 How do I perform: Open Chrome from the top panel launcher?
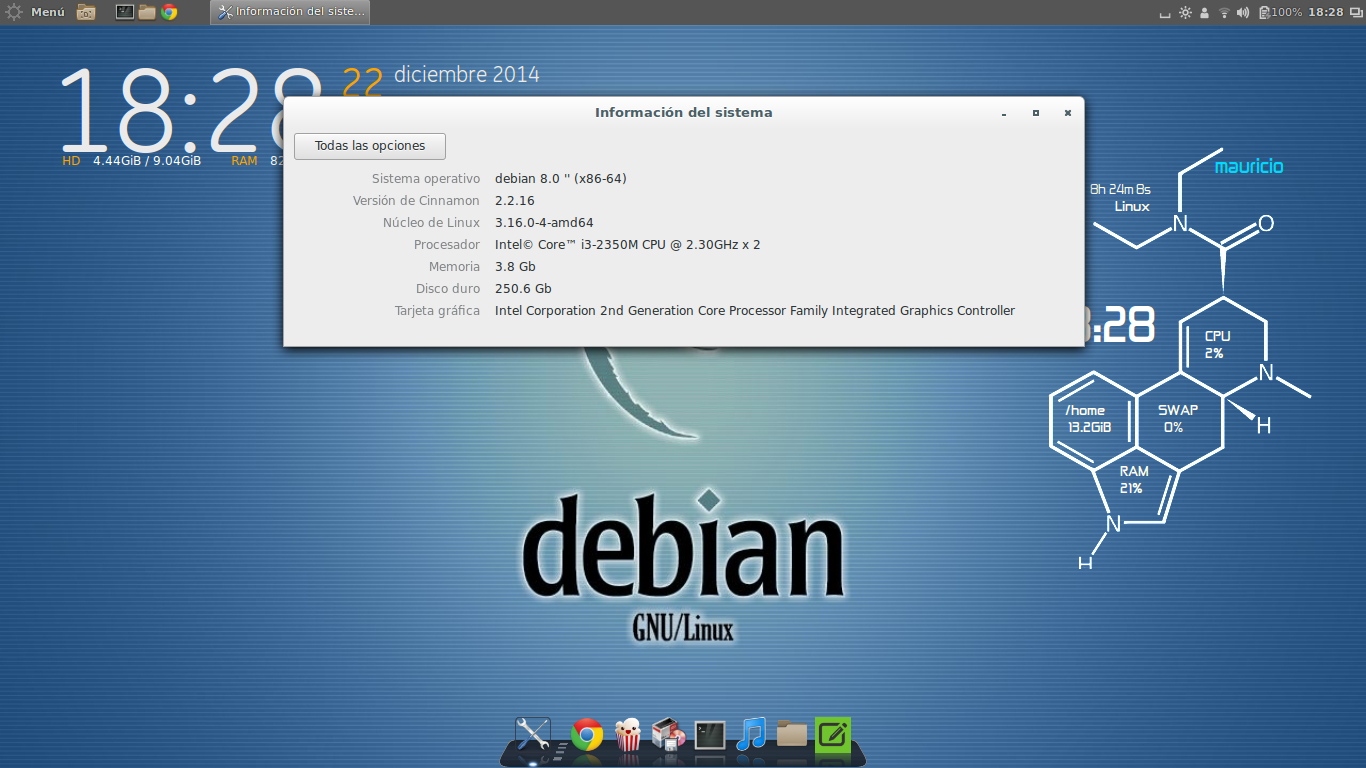pyautogui.click(x=168, y=13)
